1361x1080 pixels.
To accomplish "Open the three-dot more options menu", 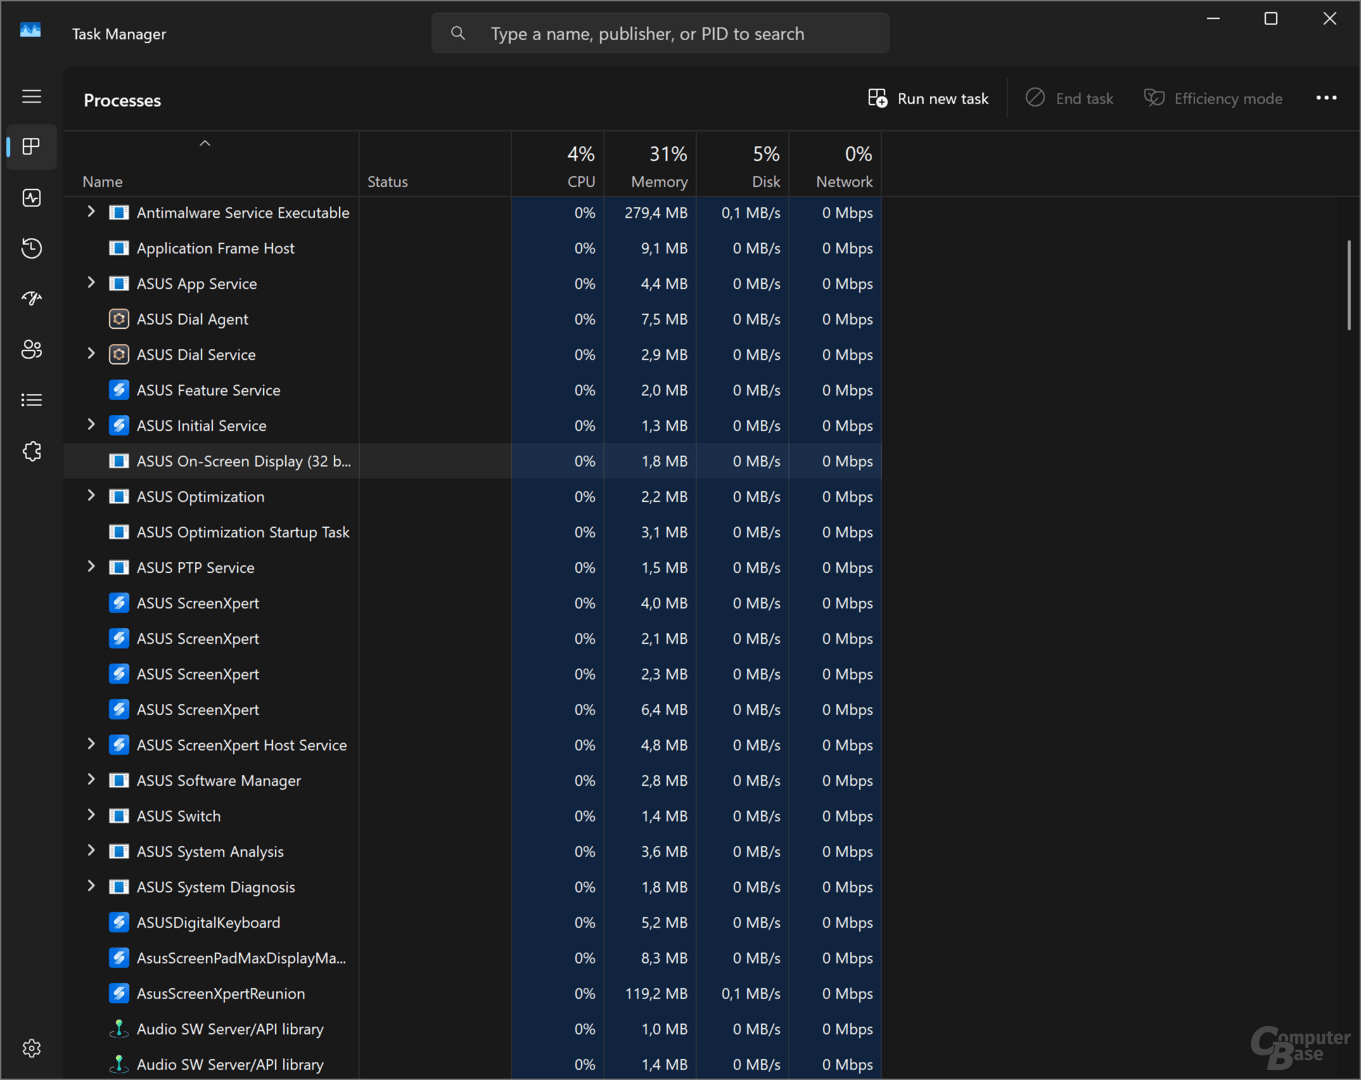I will point(1326,98).
